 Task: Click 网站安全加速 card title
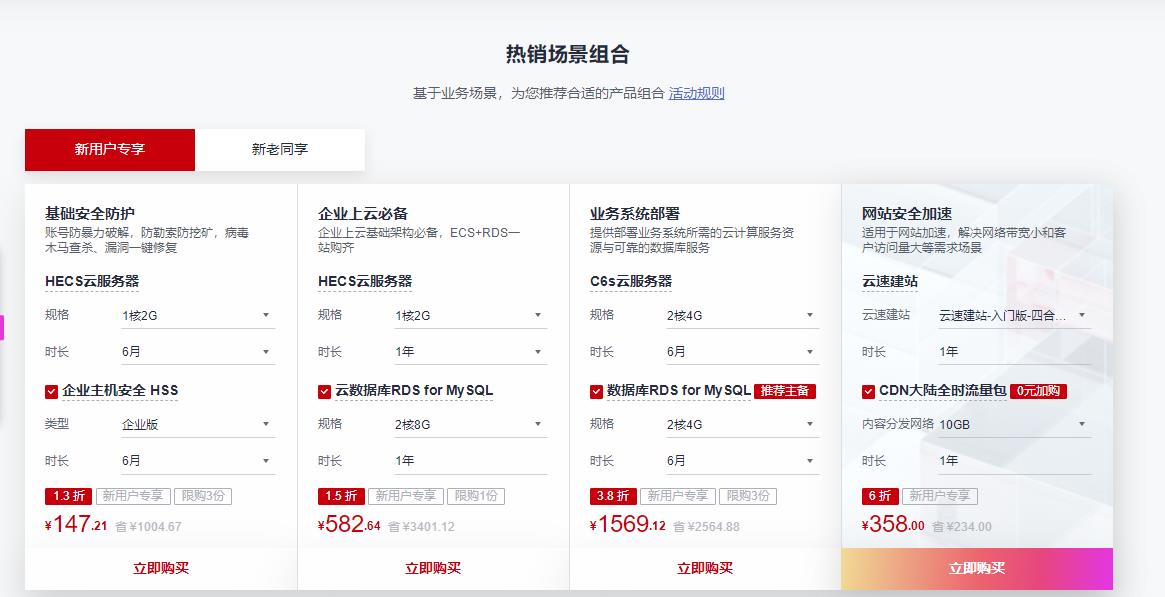pos(906,214)
